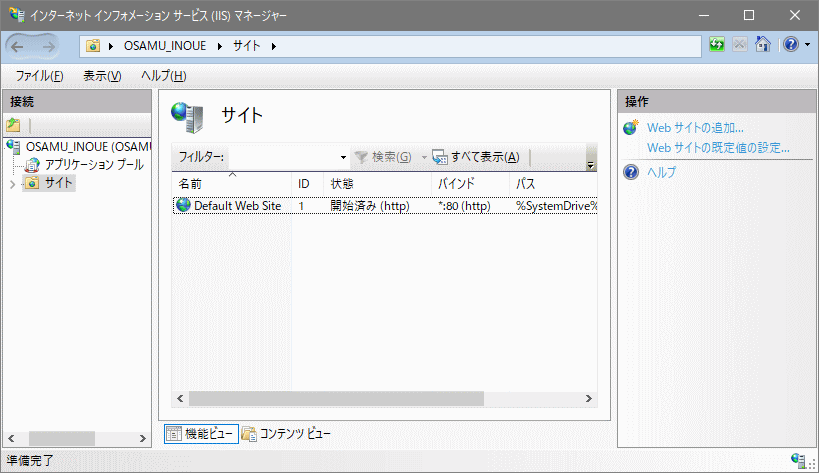This screenshot has height=473, width=819.
Task: Click the create connection icon in 接続 pane
Action: point(14,125)
